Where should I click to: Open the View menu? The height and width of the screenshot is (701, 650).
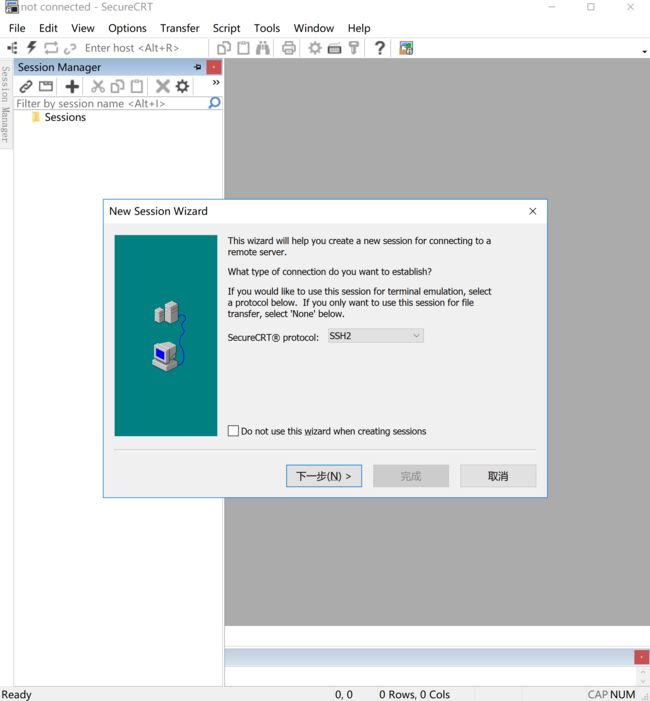83,28
